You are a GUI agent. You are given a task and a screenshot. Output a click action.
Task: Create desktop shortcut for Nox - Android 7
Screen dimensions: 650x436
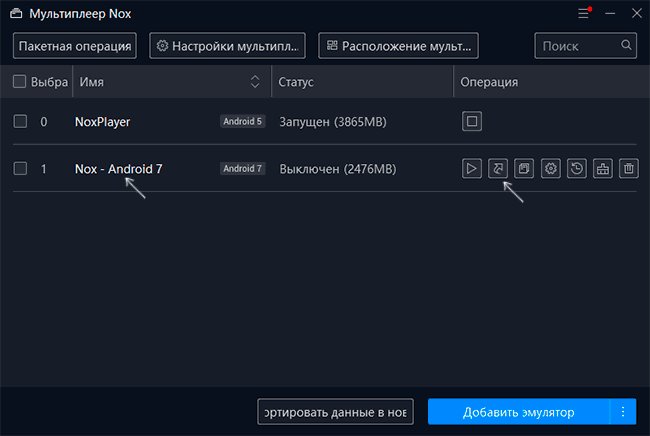point(498,169)
